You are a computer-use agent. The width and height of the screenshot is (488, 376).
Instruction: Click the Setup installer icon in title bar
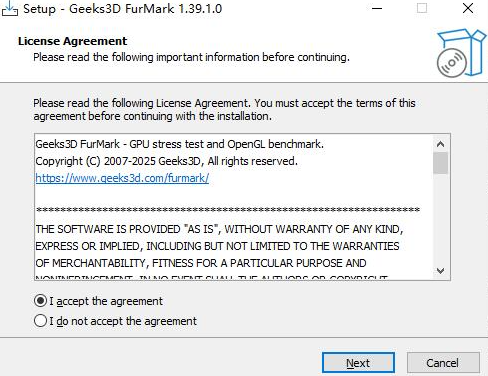coord(10,8)
